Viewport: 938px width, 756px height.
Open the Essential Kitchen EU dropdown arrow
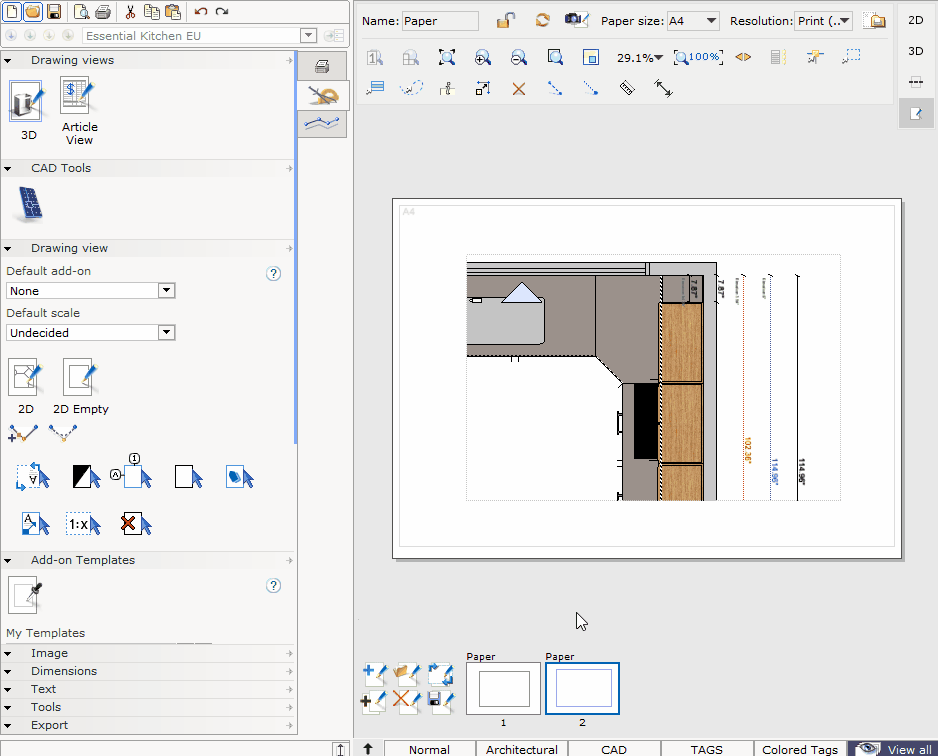pyautogui.click(x=308, y=35)
